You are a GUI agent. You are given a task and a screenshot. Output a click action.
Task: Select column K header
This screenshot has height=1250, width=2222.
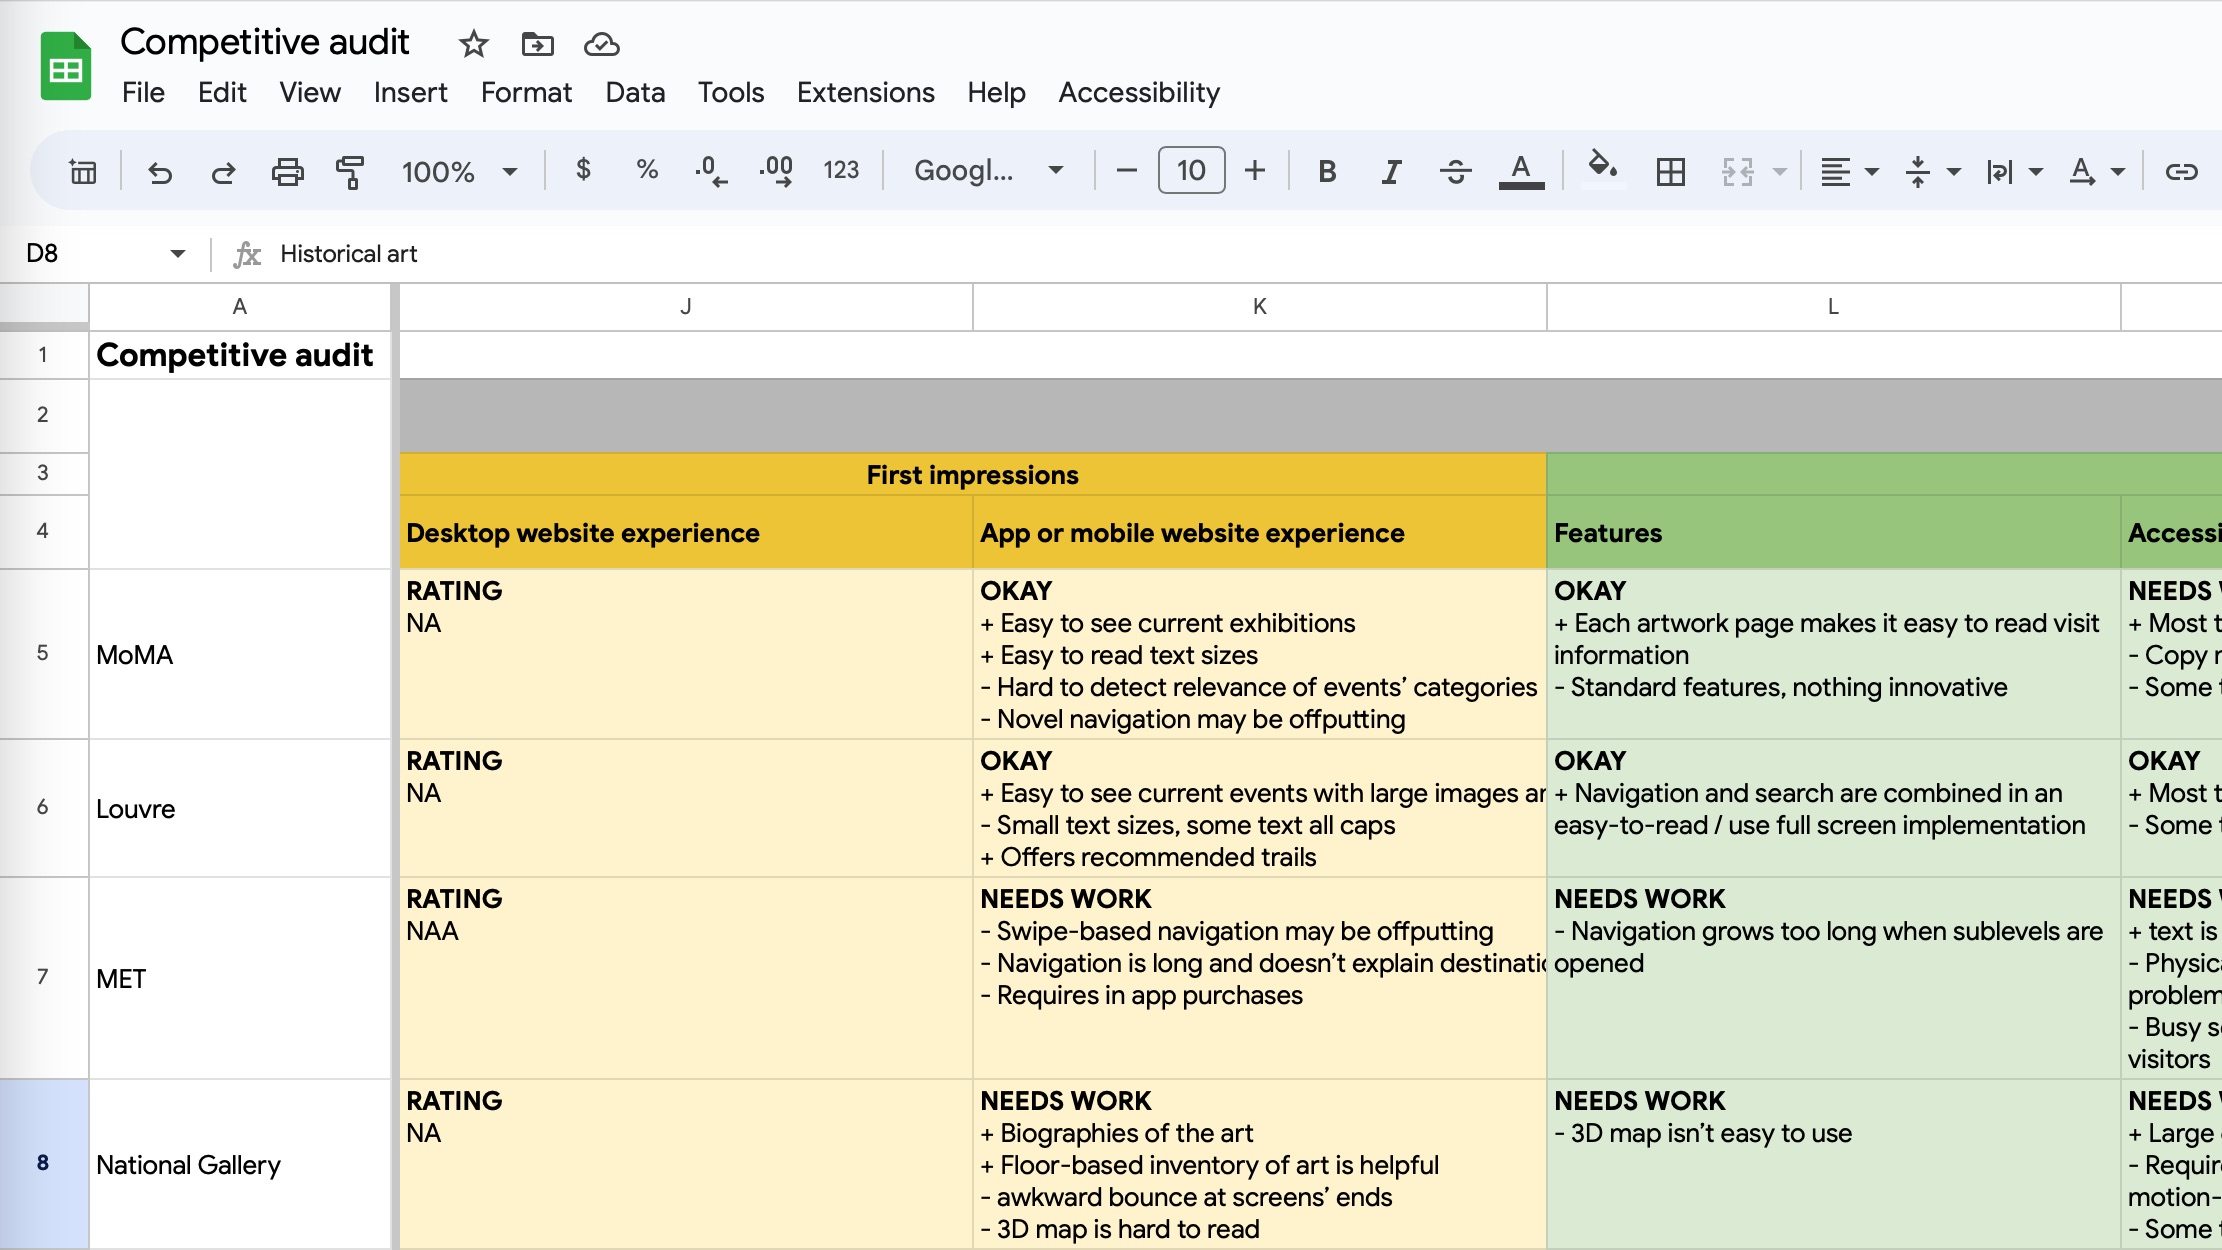(x=1260, y=307)
